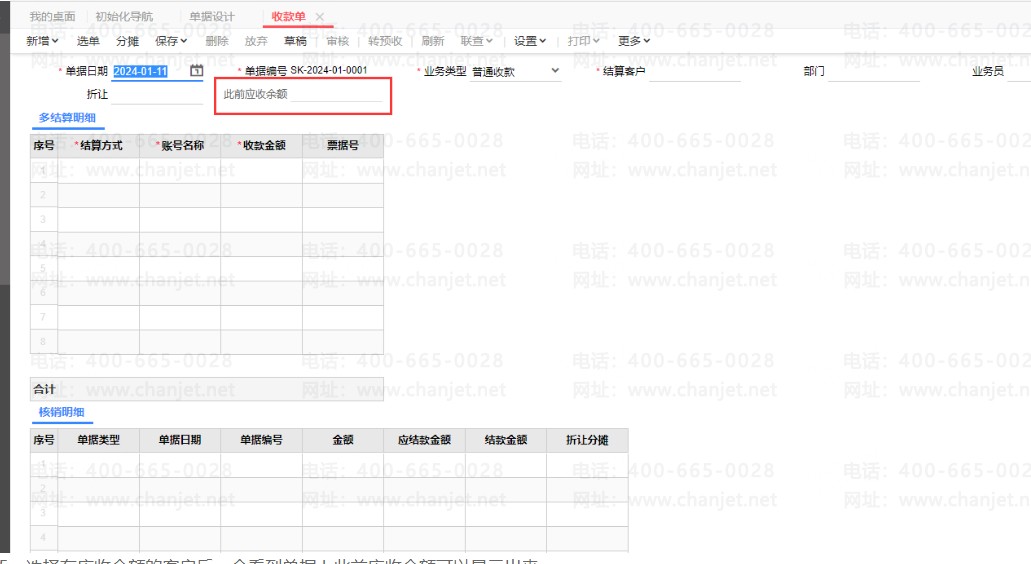Click the 放弃 toolbar button
This screenshot has width=1031, height=564.
(256, 41)
